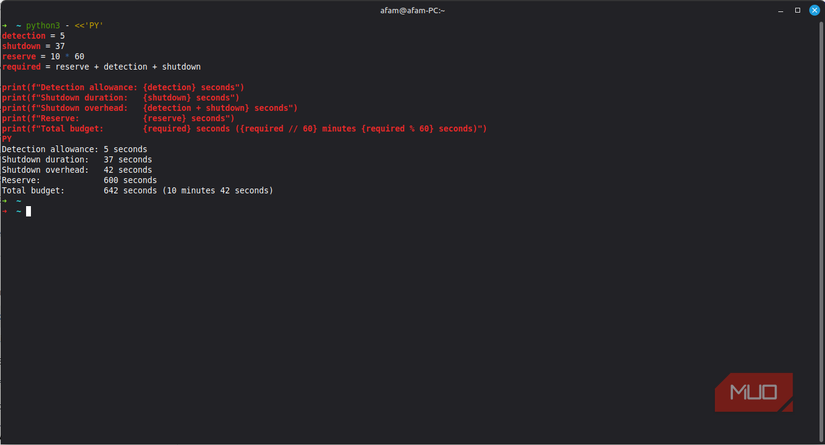
Task: Click the output 'Total budget: 642 seconds'
Action: coord(137,190)
